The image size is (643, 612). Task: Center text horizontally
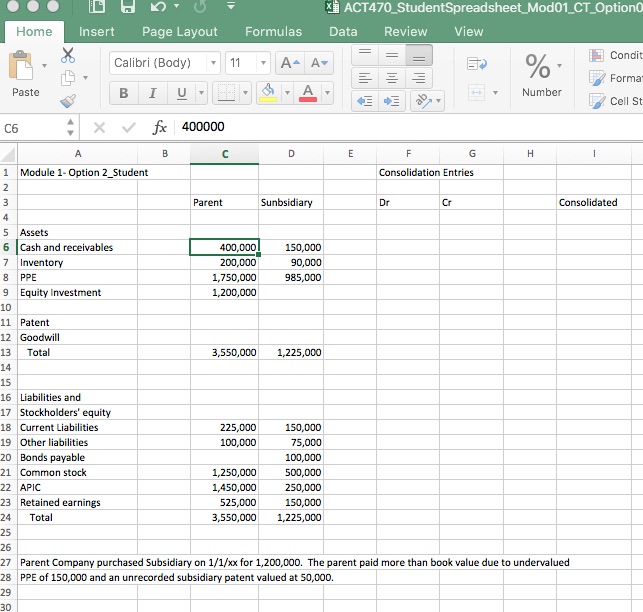[x=392, y=78]
